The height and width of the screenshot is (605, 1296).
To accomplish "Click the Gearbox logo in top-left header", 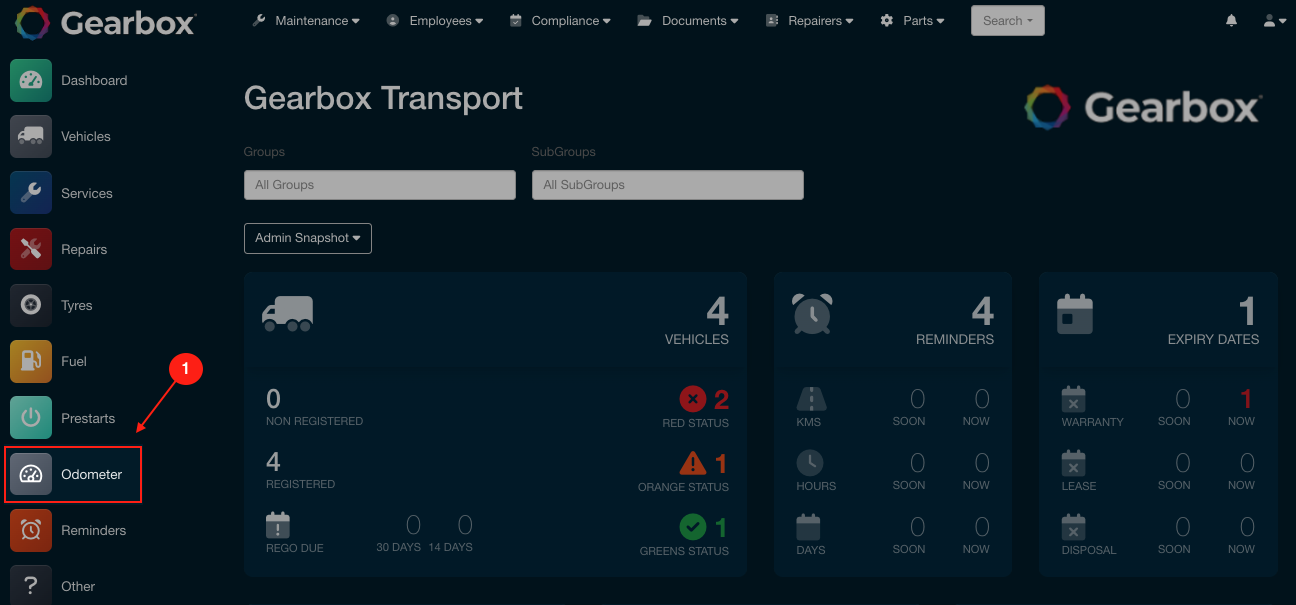I will (x=105, y=22).
